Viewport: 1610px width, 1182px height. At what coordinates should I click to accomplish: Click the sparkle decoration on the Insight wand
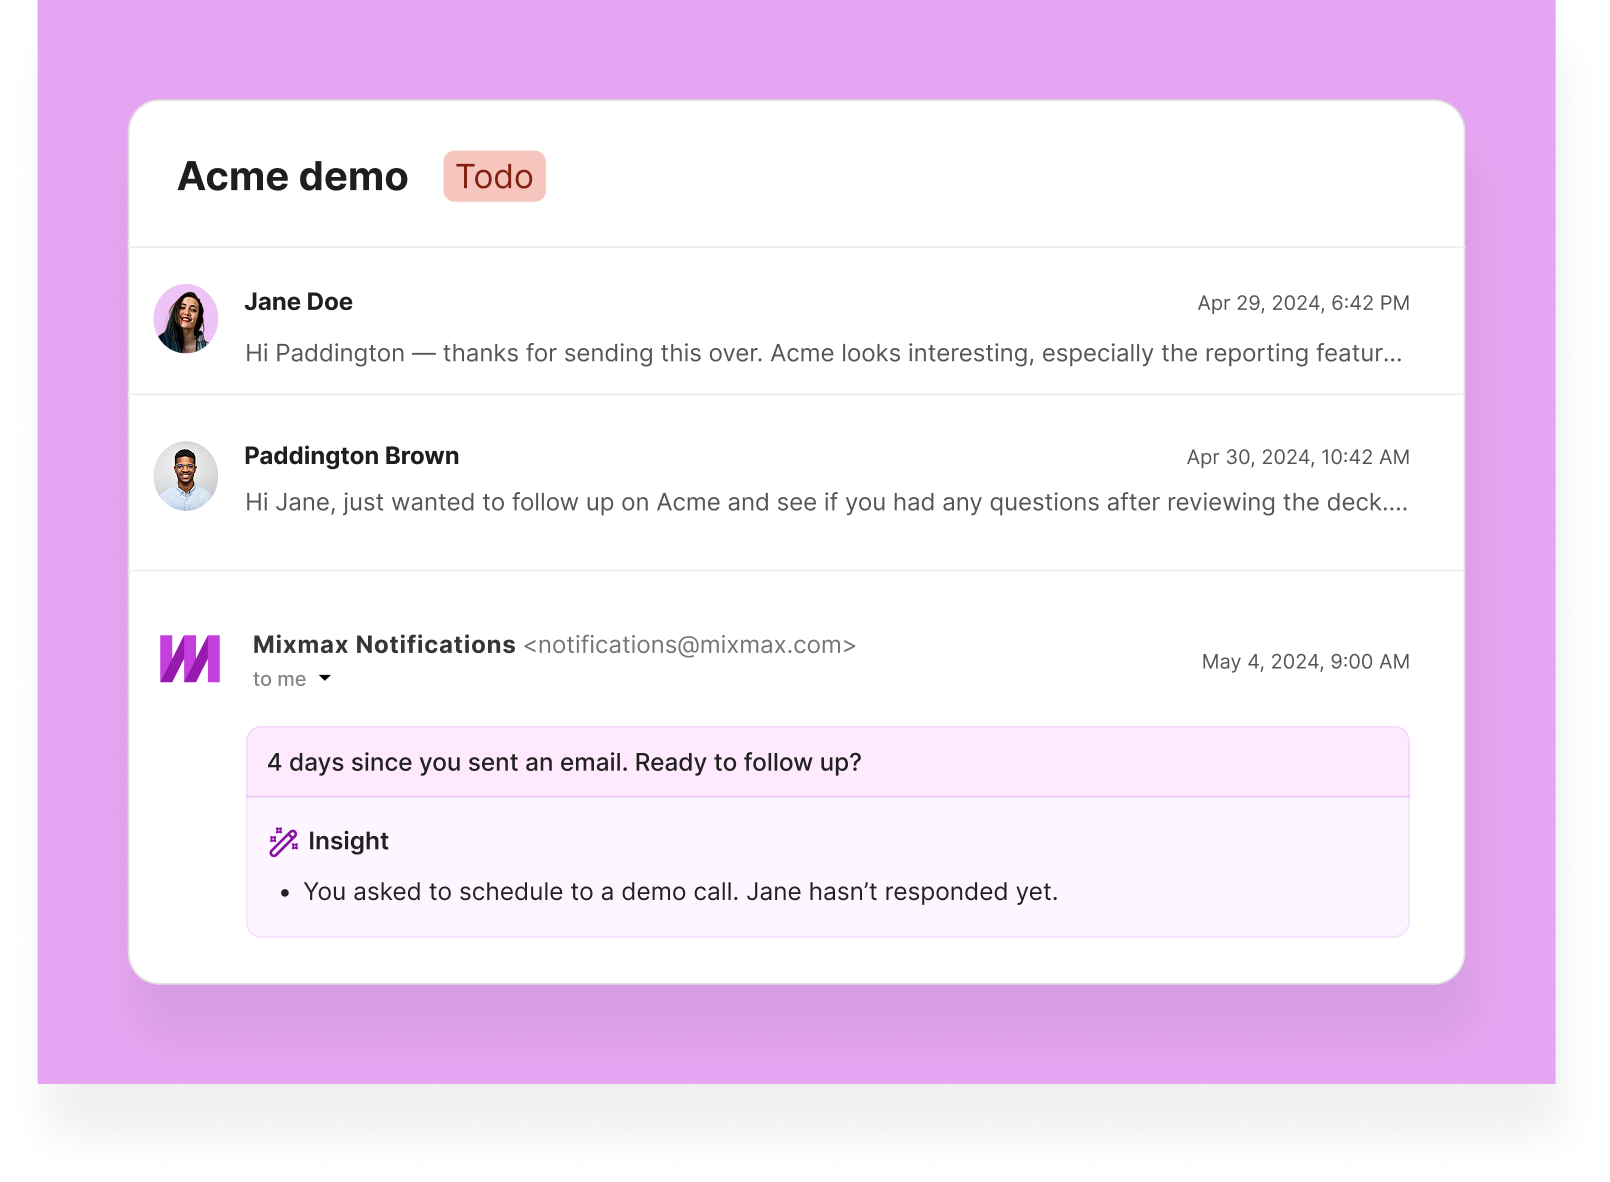(276, 832)
